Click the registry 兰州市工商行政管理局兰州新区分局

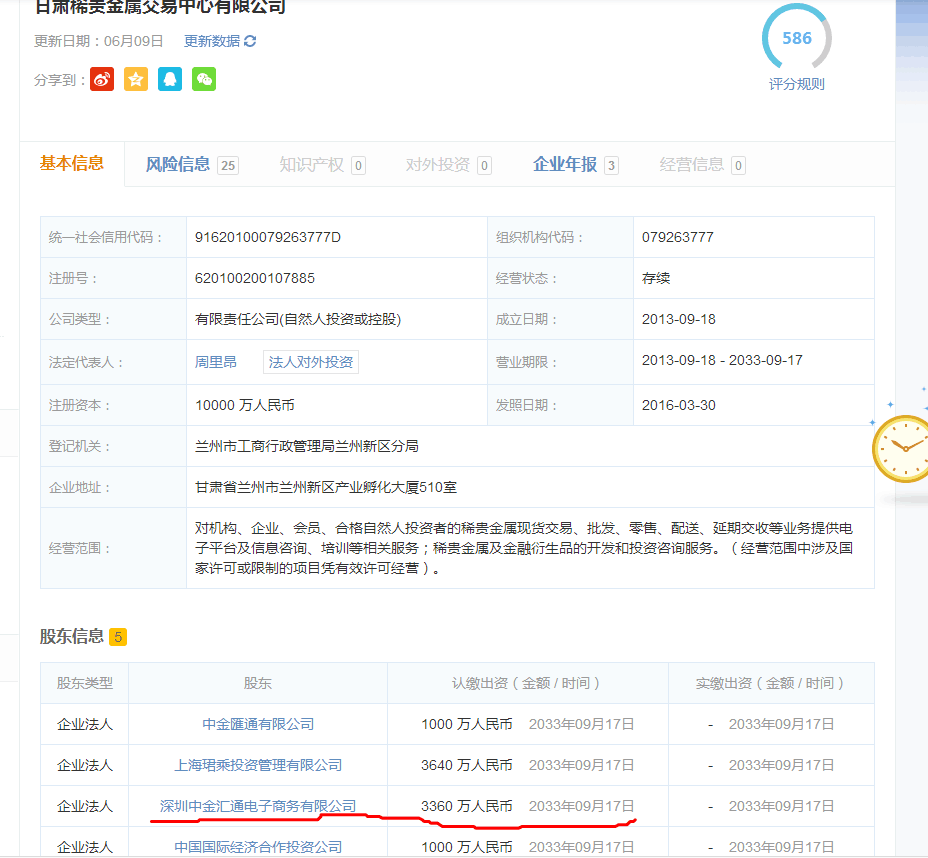(x=307, y=446)
